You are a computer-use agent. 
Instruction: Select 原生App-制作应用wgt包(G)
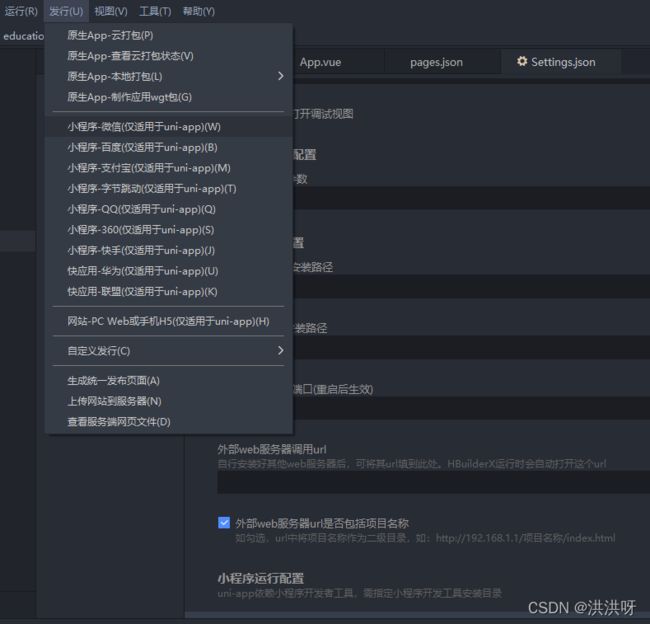click(x=169, y=97)
